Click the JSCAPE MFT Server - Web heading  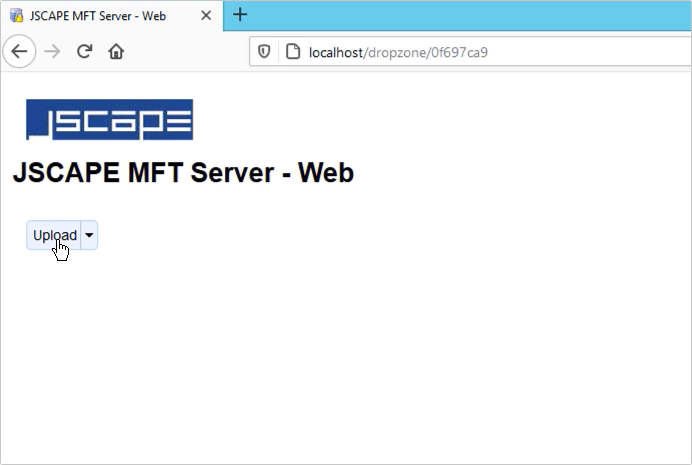pos(183,173)
